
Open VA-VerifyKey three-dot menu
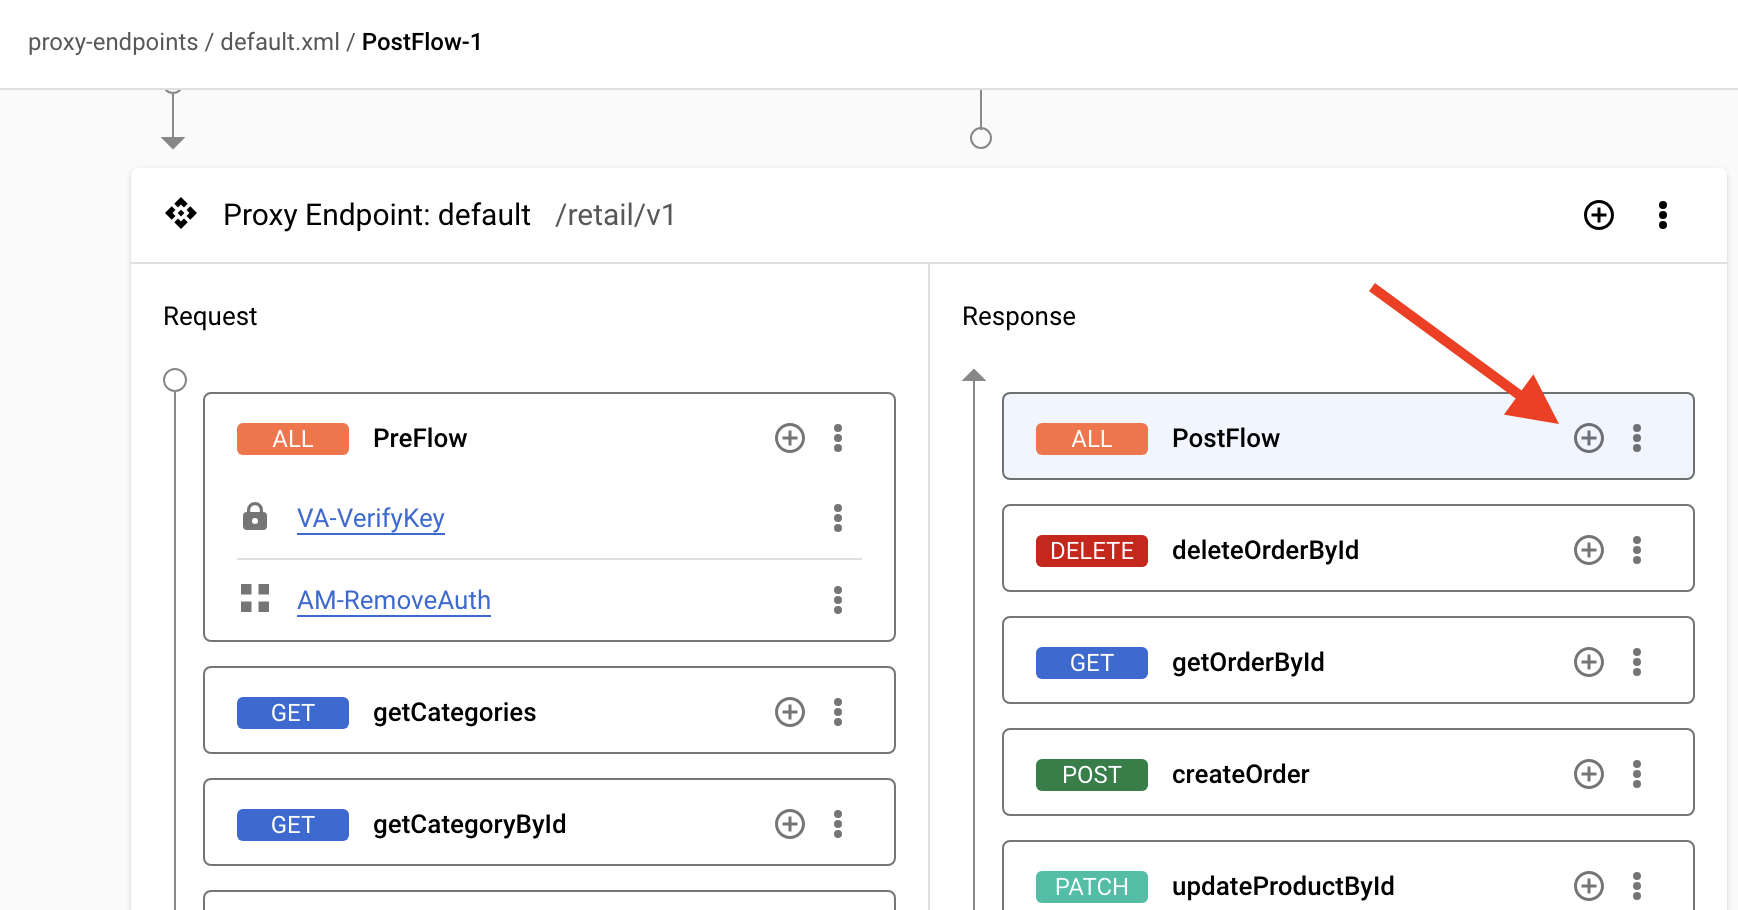pyautogui.click(x=837, y=518)
